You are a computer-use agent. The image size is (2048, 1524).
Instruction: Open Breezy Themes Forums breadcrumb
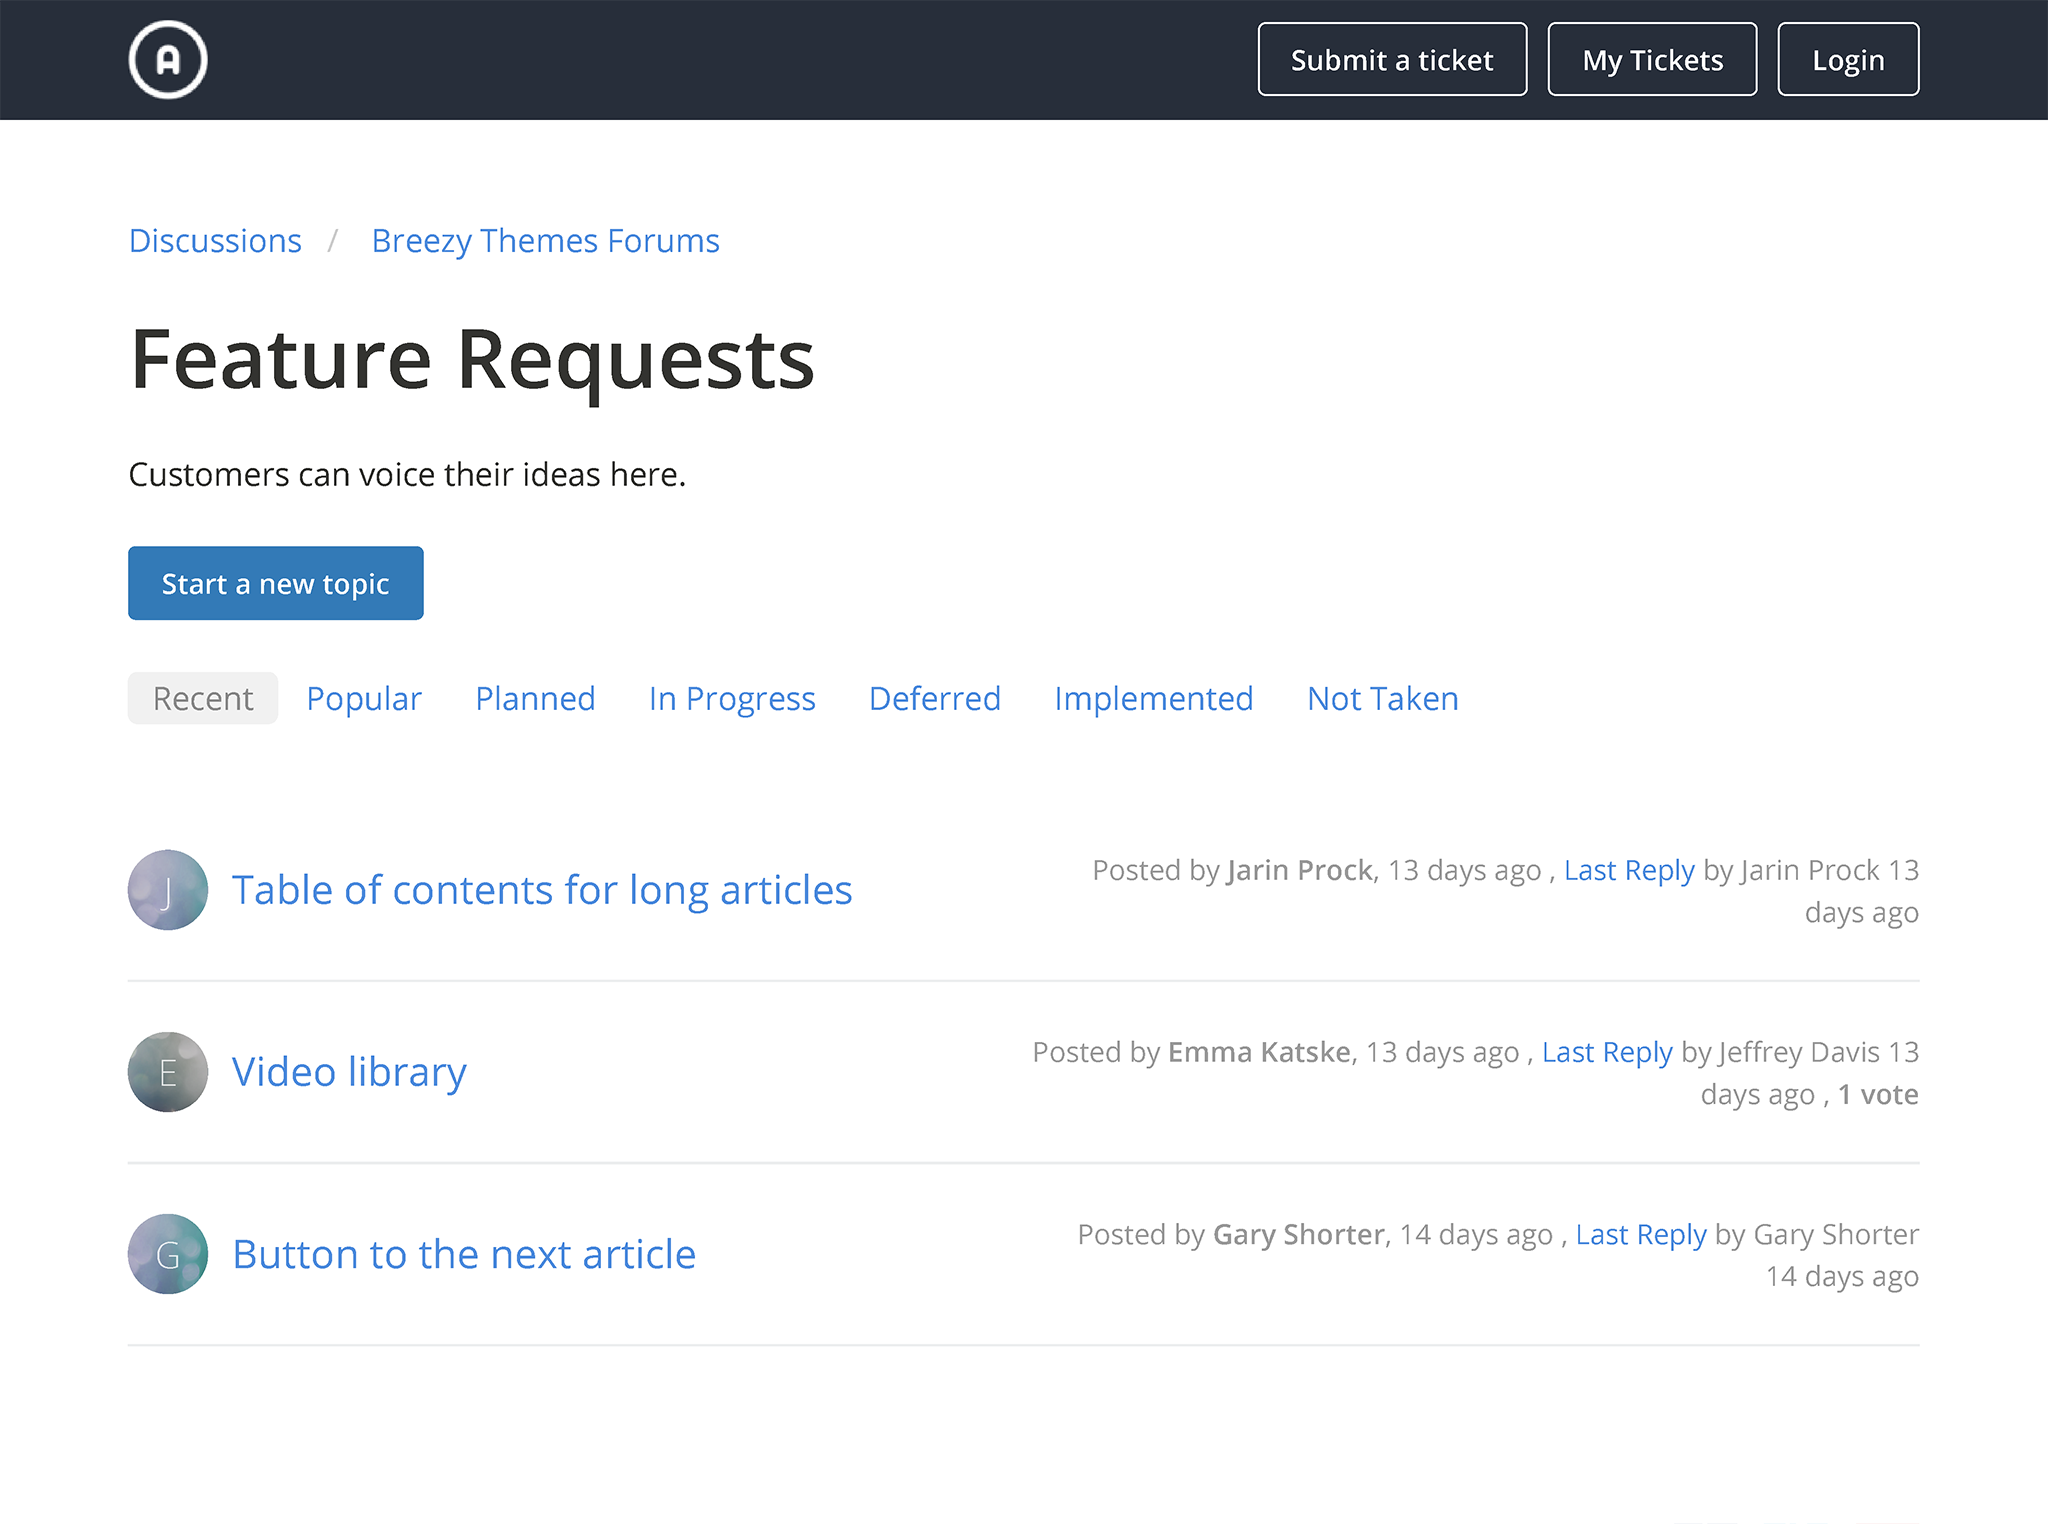(545, 241)
